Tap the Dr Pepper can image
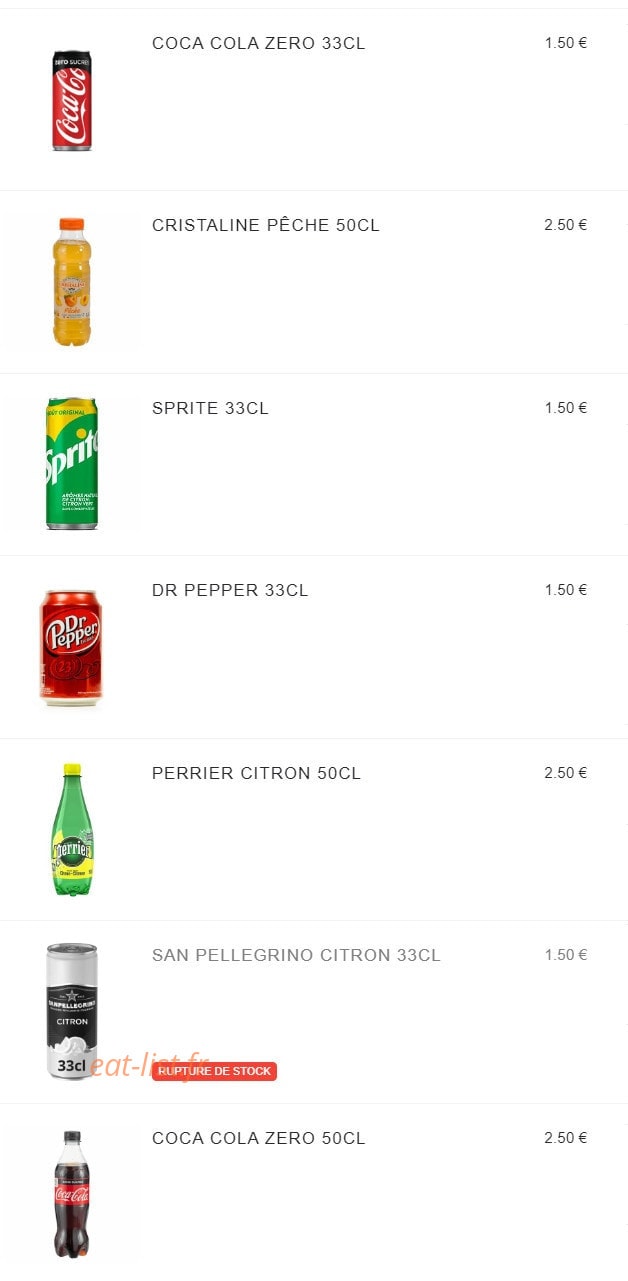 click(x=71, y=648)
